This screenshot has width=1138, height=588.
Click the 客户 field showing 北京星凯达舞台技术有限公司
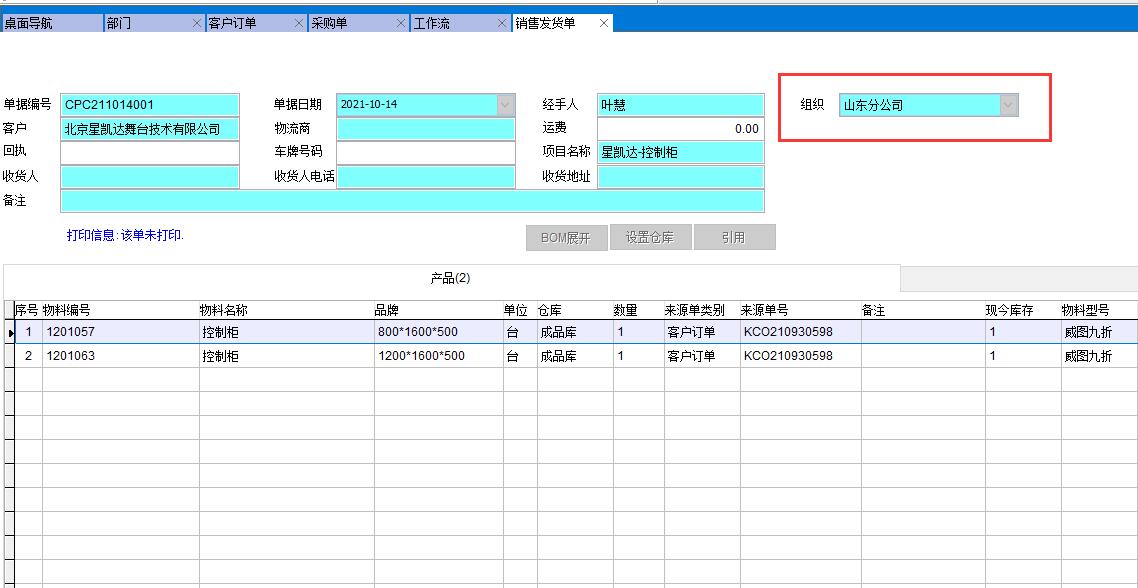149,128
